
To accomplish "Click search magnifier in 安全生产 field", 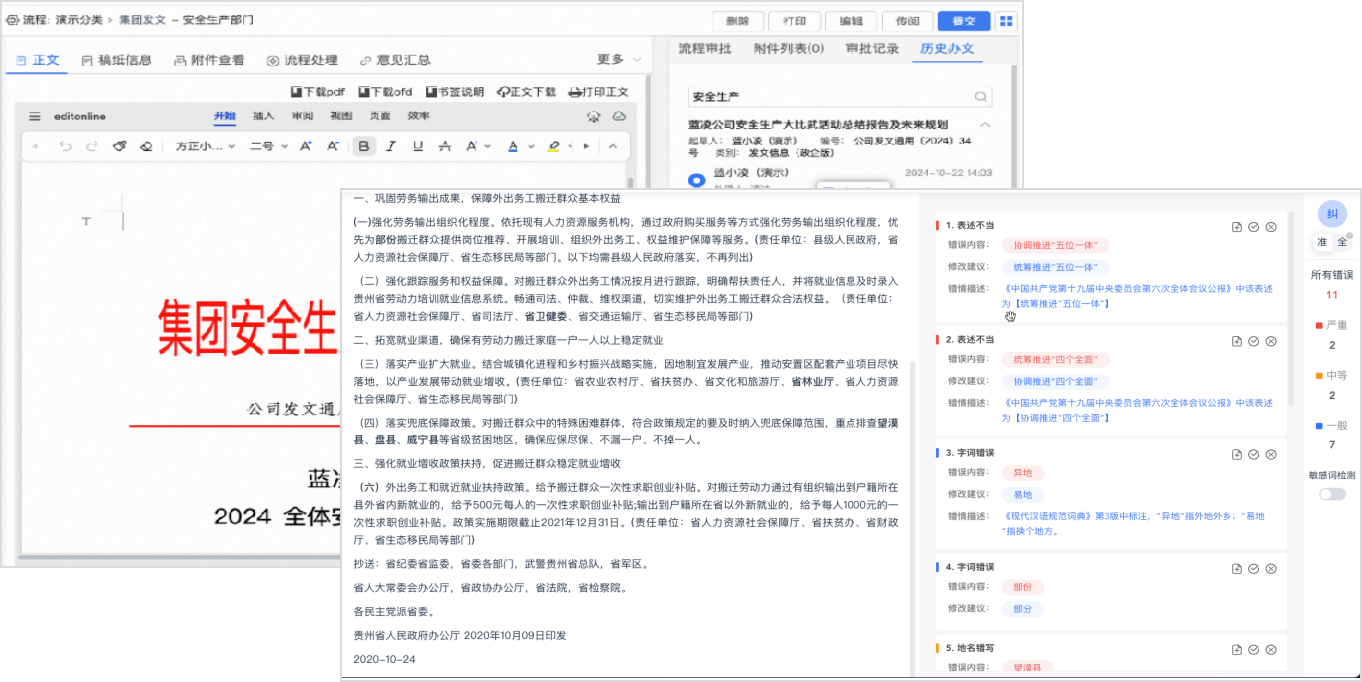I will pyautogui.click(x=981, y=97).
